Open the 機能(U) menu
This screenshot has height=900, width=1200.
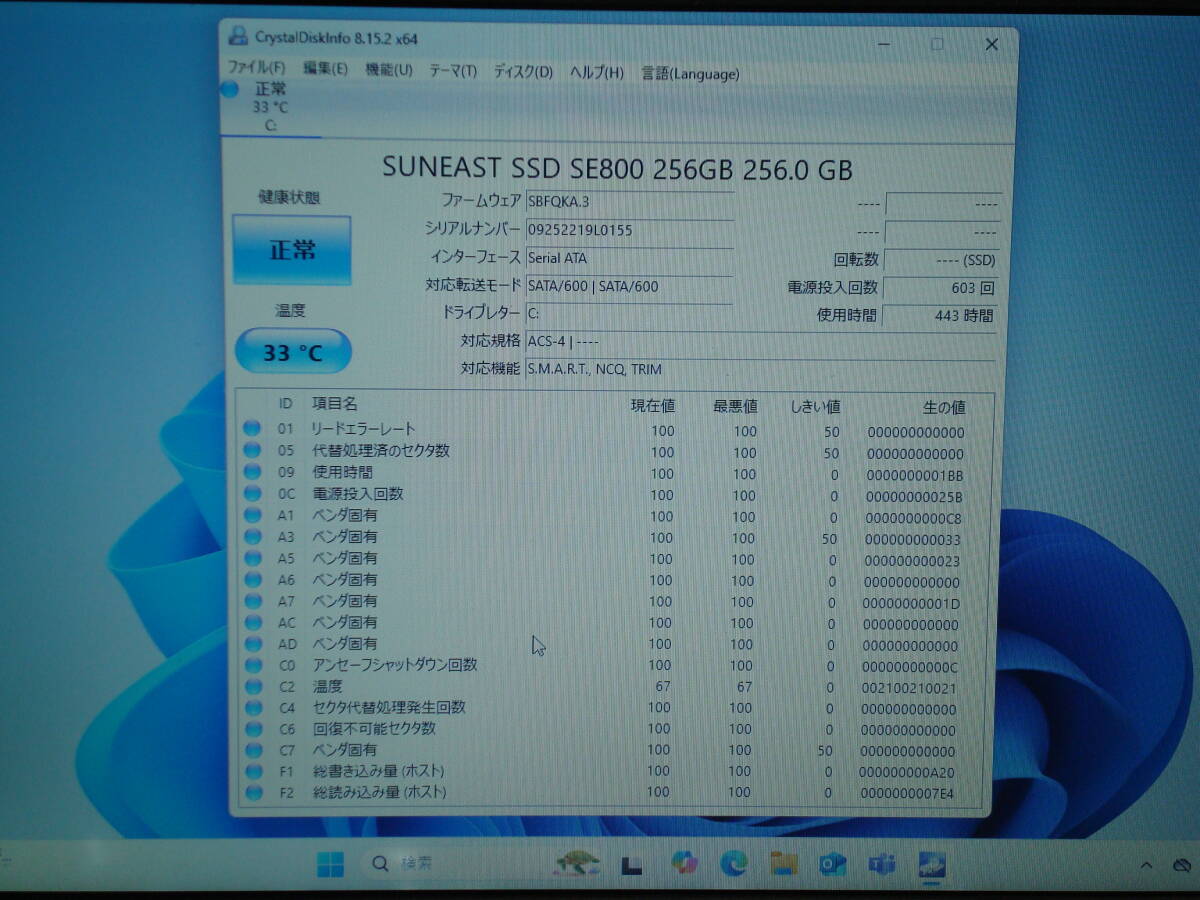tap(389, 71)
